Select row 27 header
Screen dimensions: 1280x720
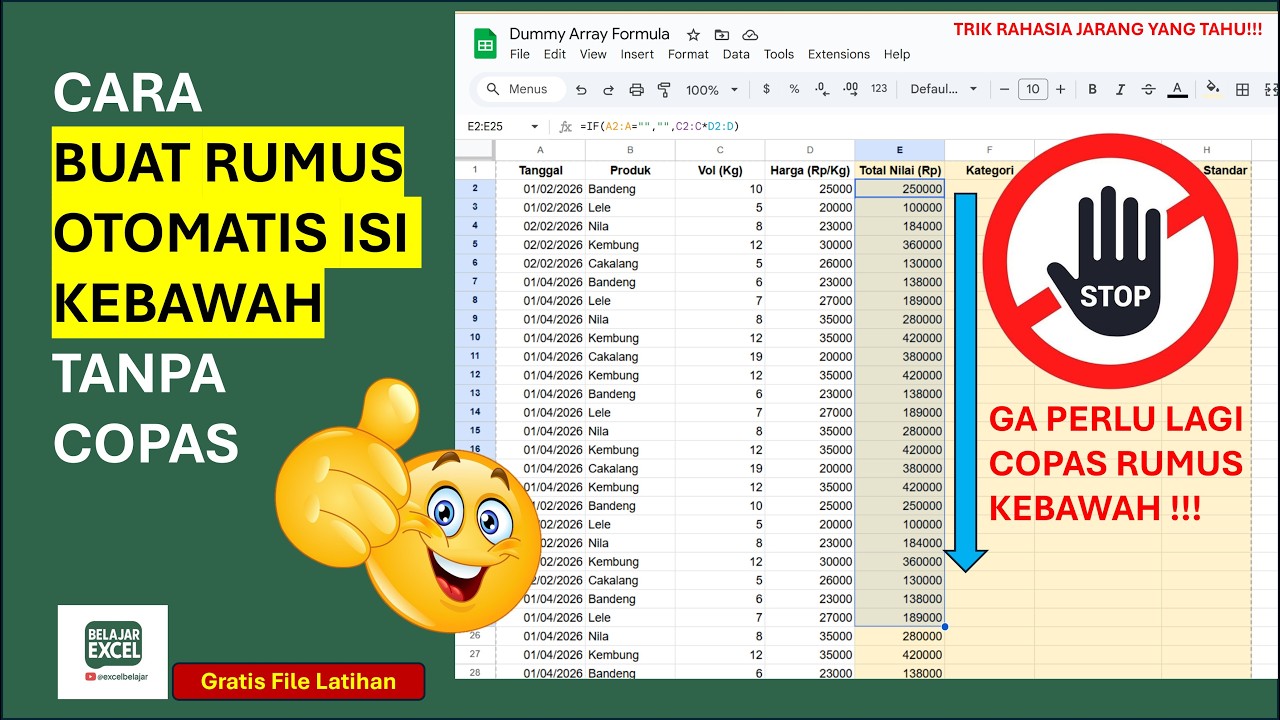coord(475,654)
